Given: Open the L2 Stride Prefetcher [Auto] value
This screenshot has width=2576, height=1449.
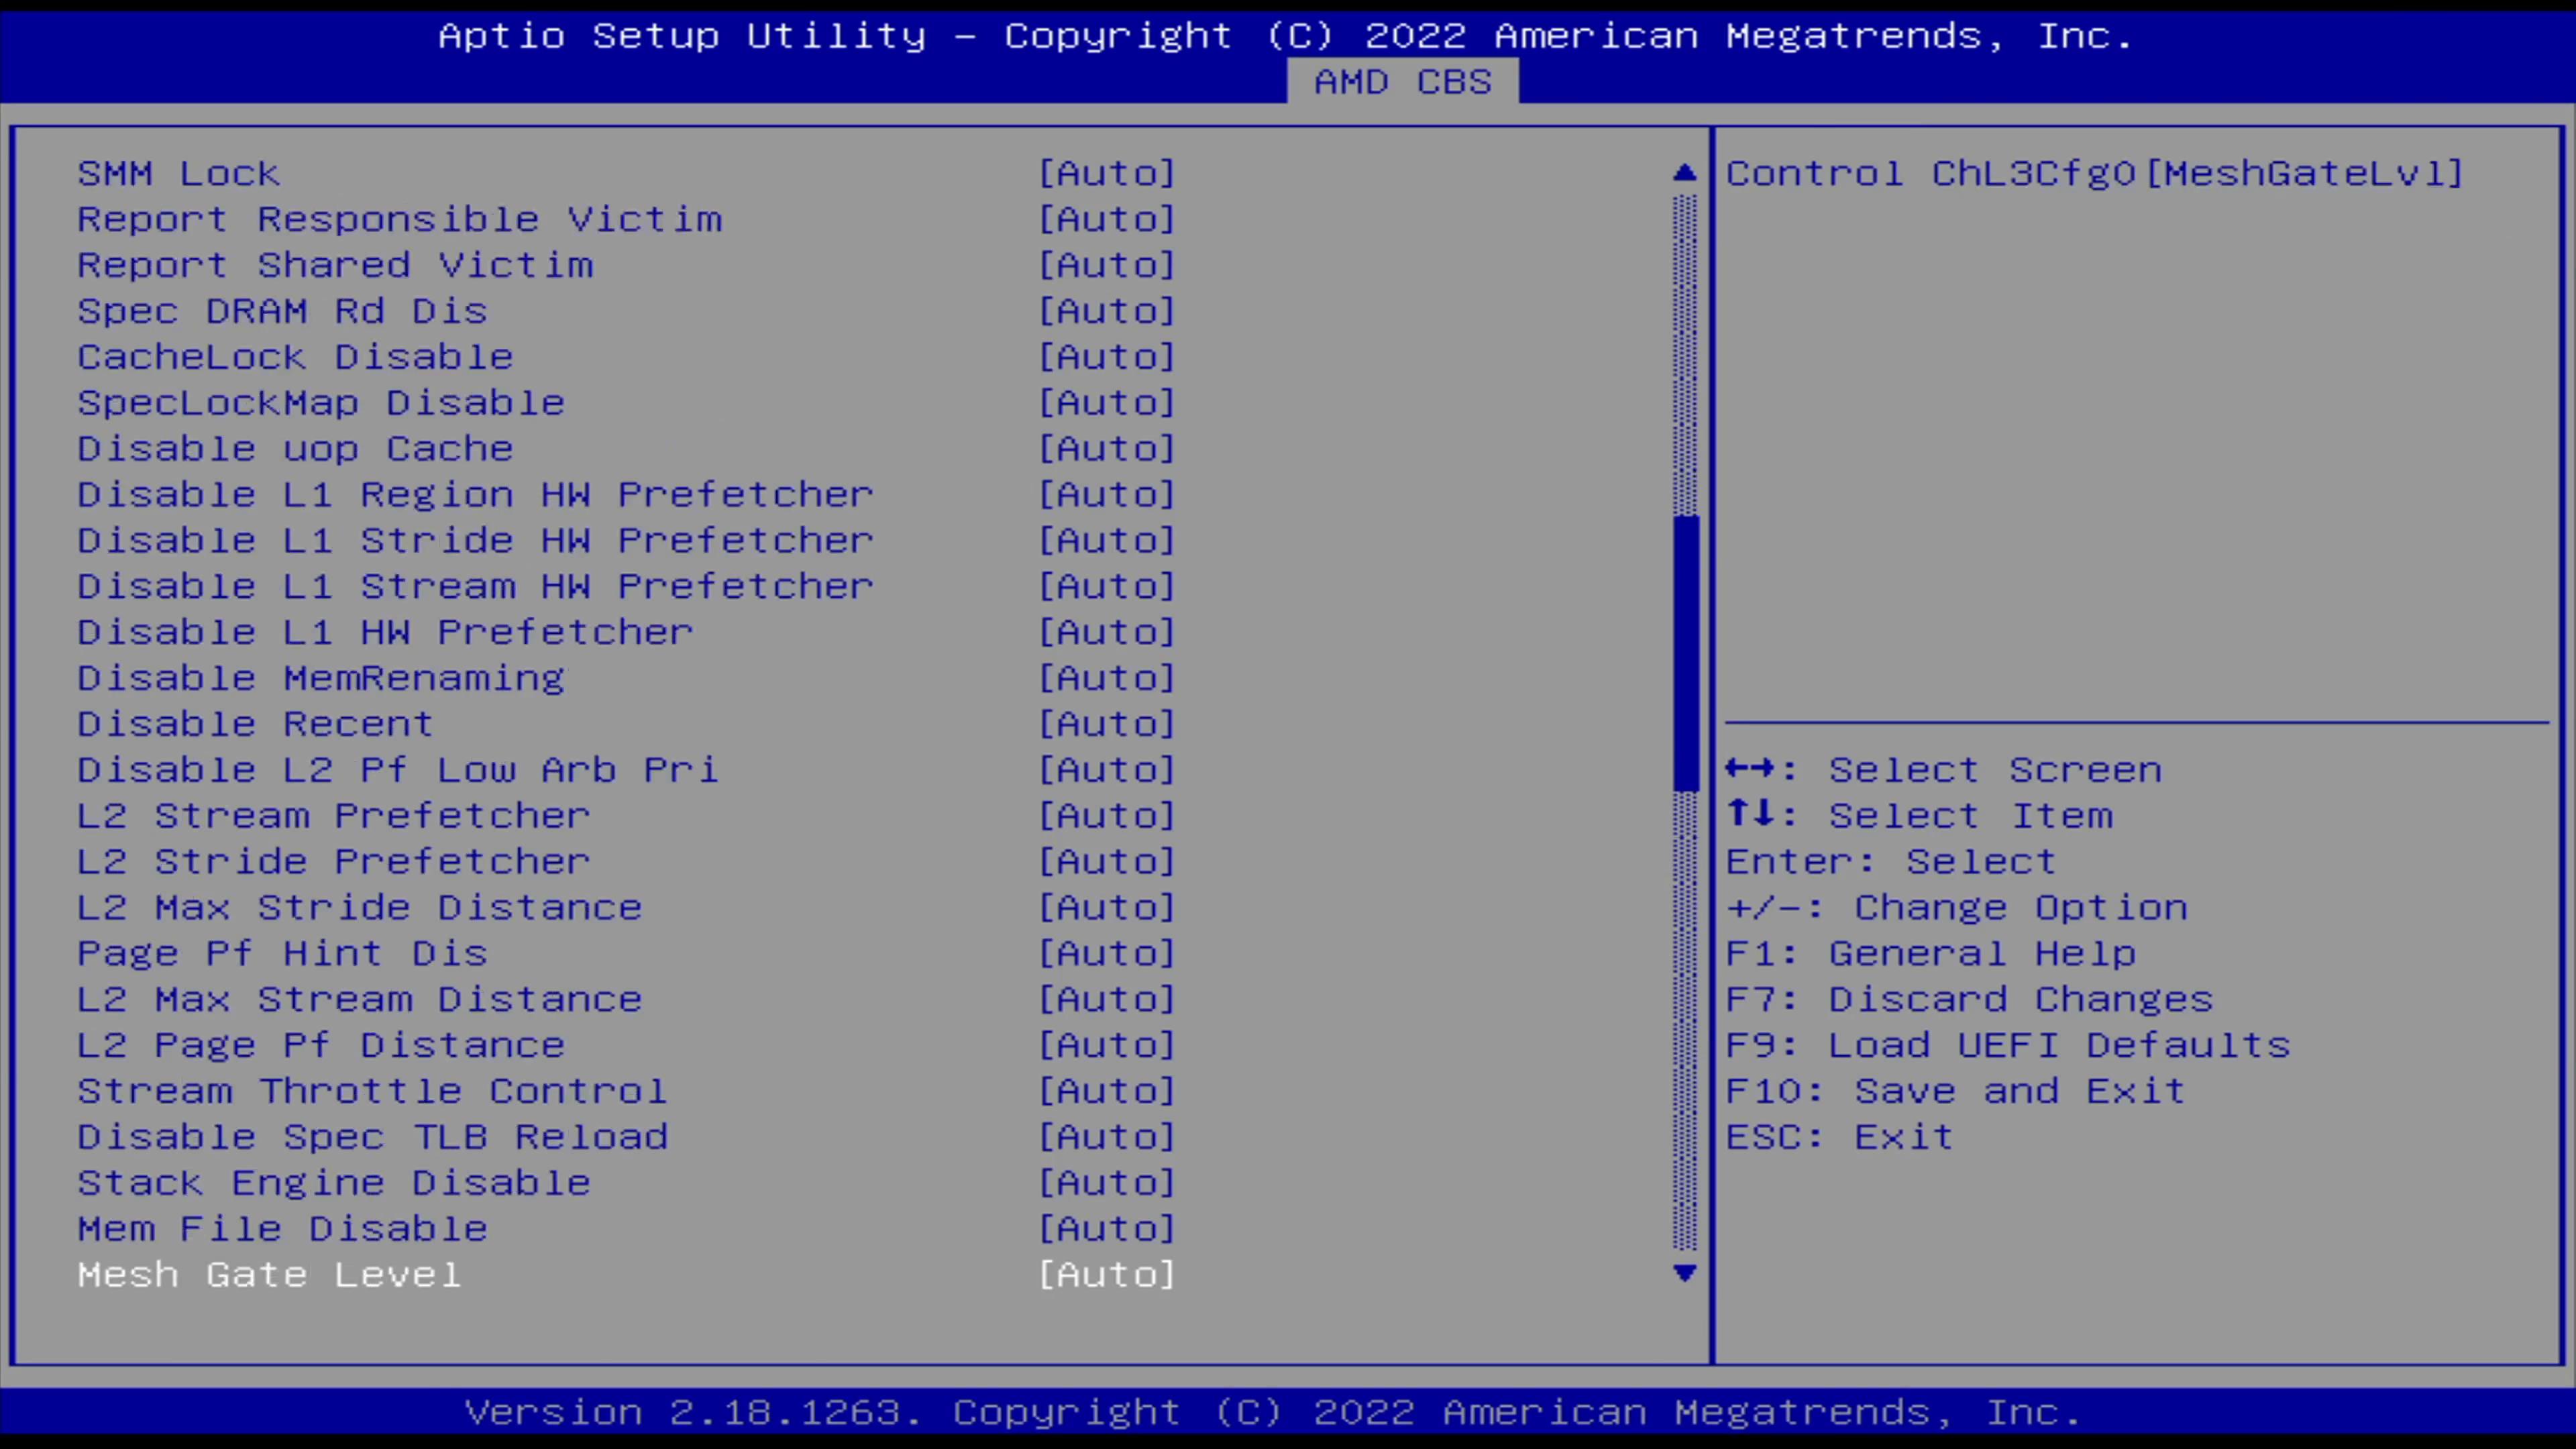Looking at the screenshot, I should 1107,861.
